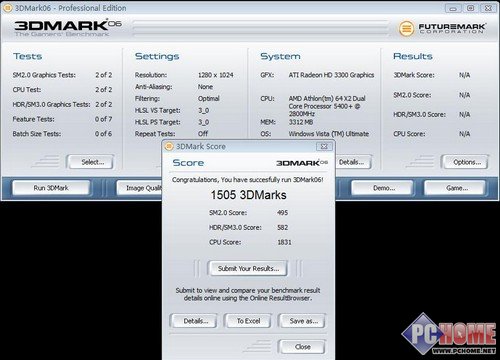Click the Tests section heading
The height and width of the screenshot is (360, 500).
pos(28,56)
